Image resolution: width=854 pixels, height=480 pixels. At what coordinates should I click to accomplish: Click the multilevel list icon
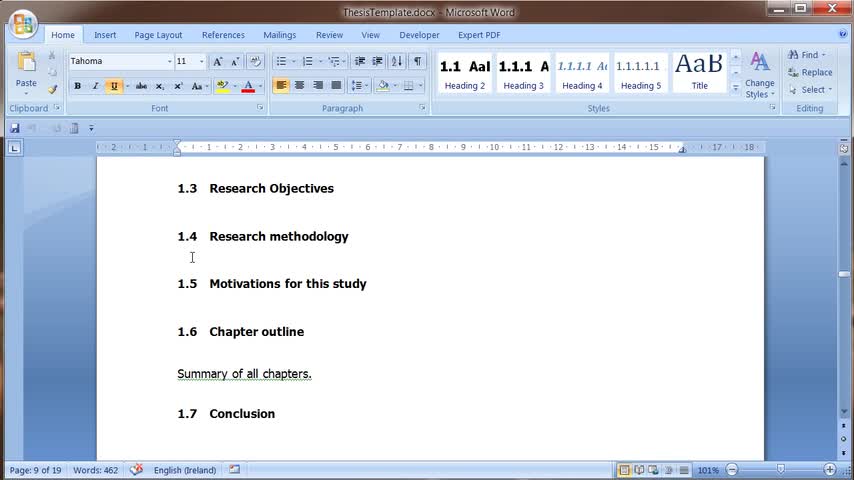pyautogui.click(x=334, y=62)
